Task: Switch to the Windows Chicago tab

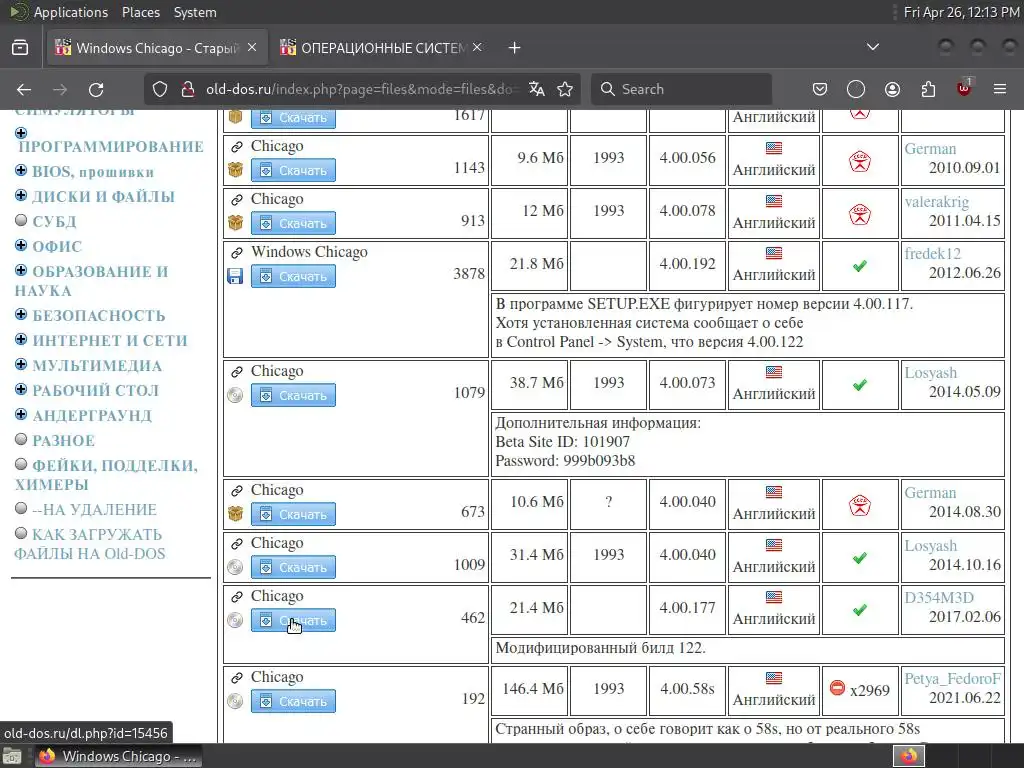Action: point(157,48)
